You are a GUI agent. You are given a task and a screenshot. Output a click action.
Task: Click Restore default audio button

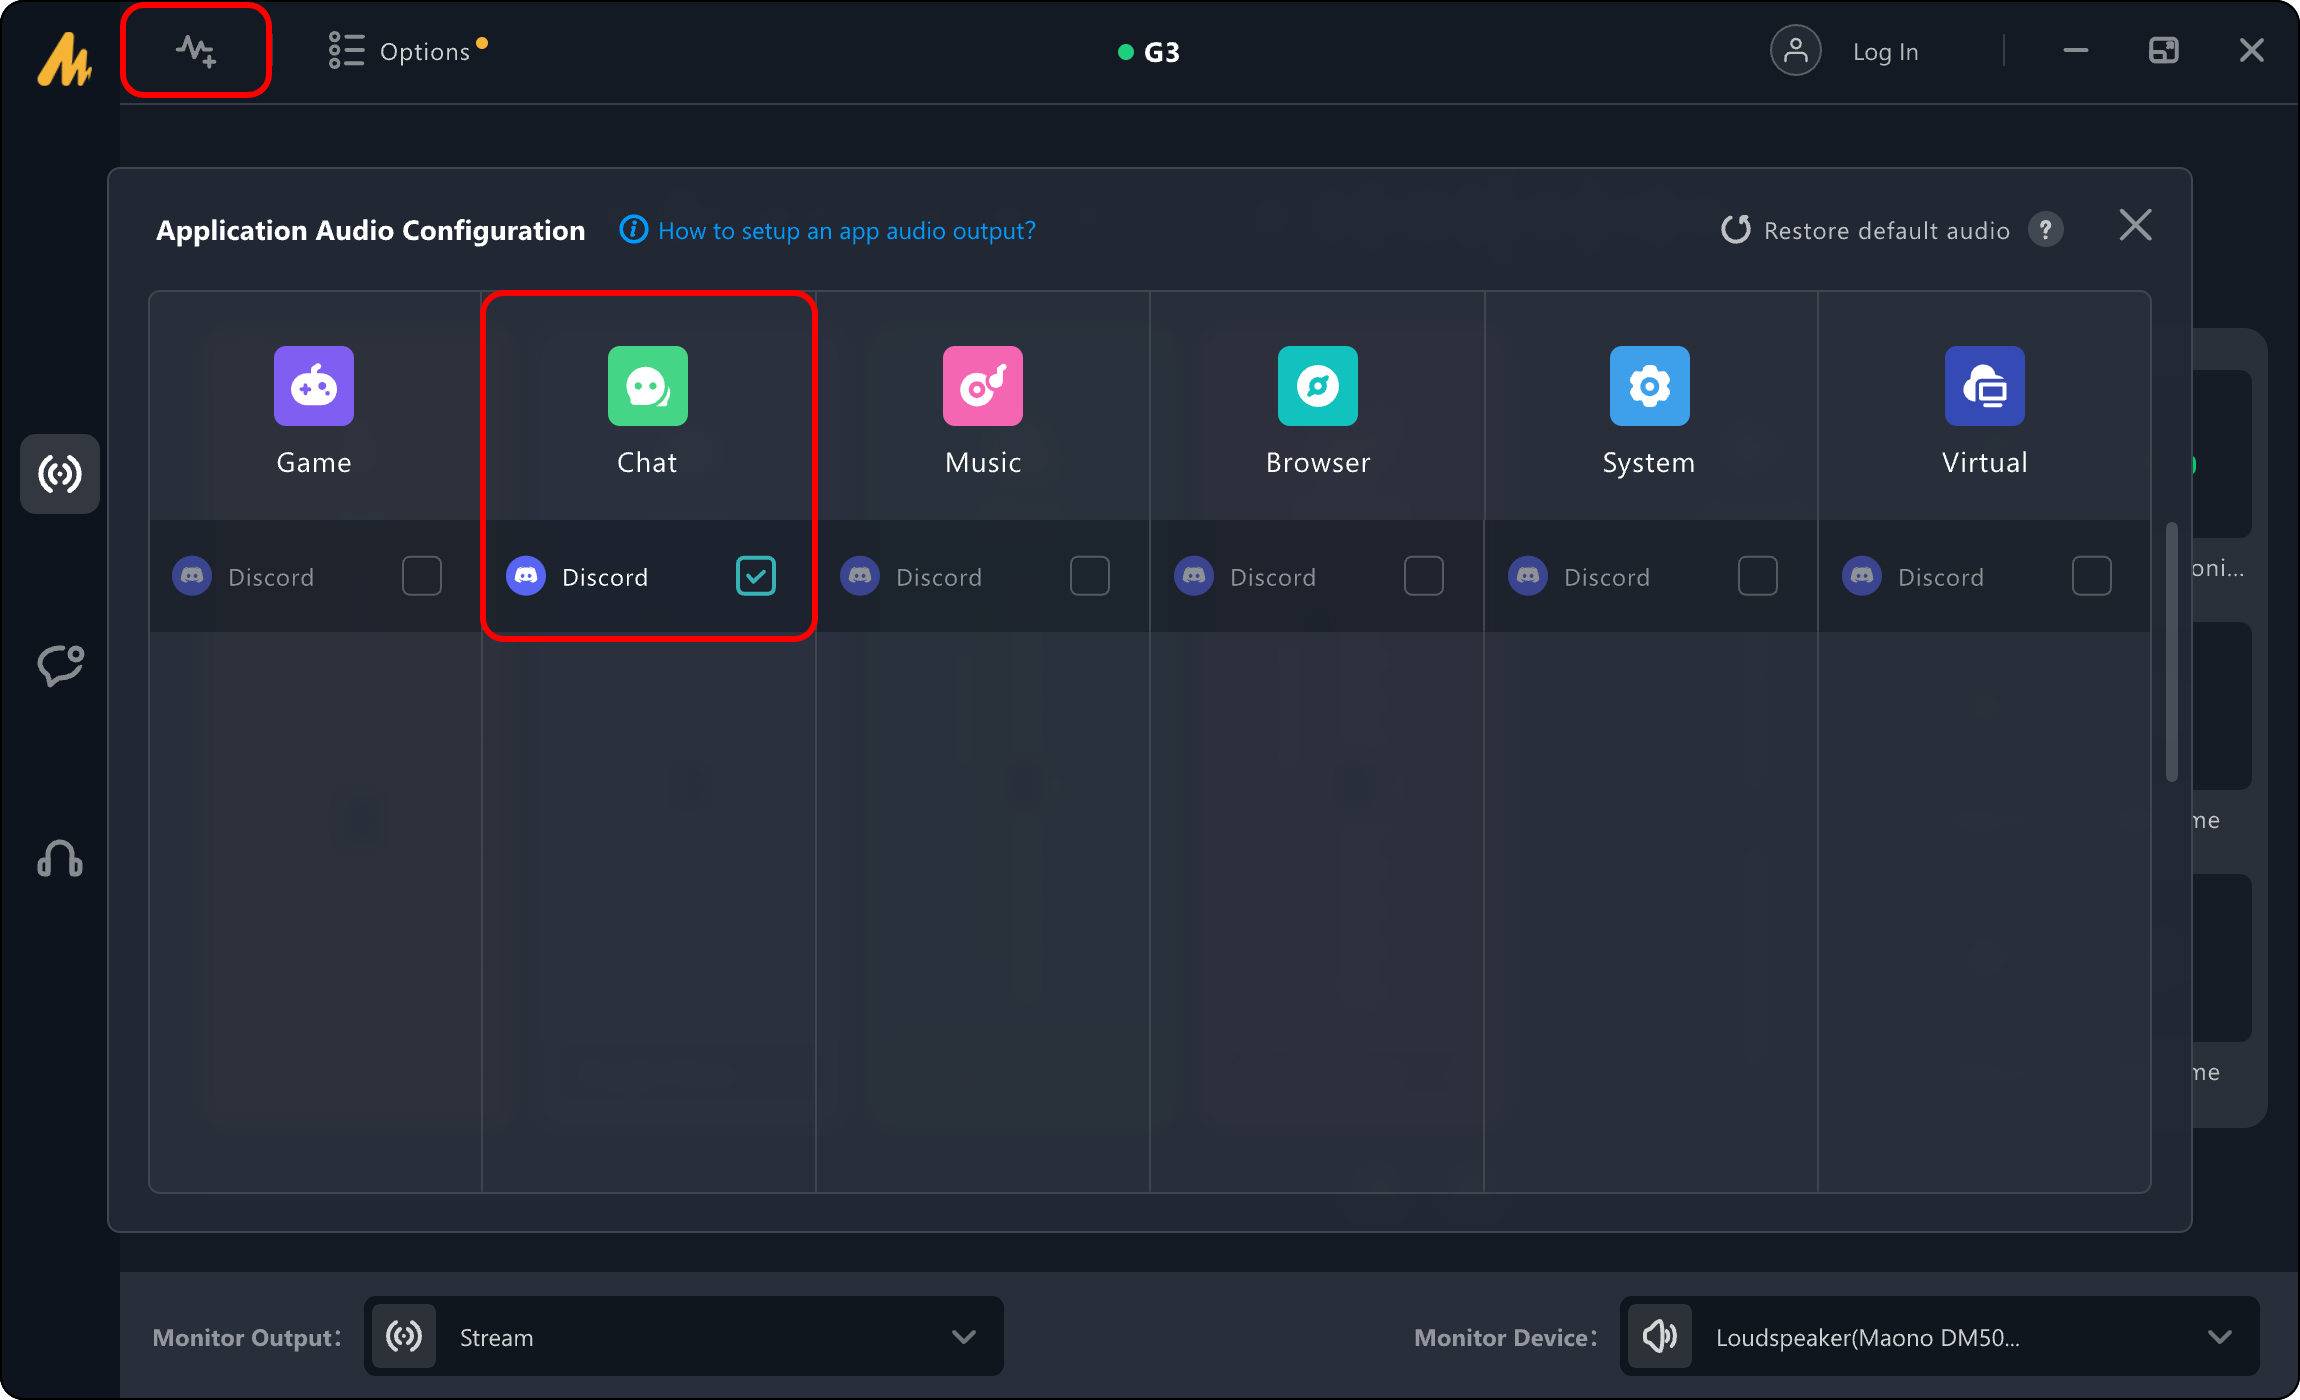pos(1866,231)
